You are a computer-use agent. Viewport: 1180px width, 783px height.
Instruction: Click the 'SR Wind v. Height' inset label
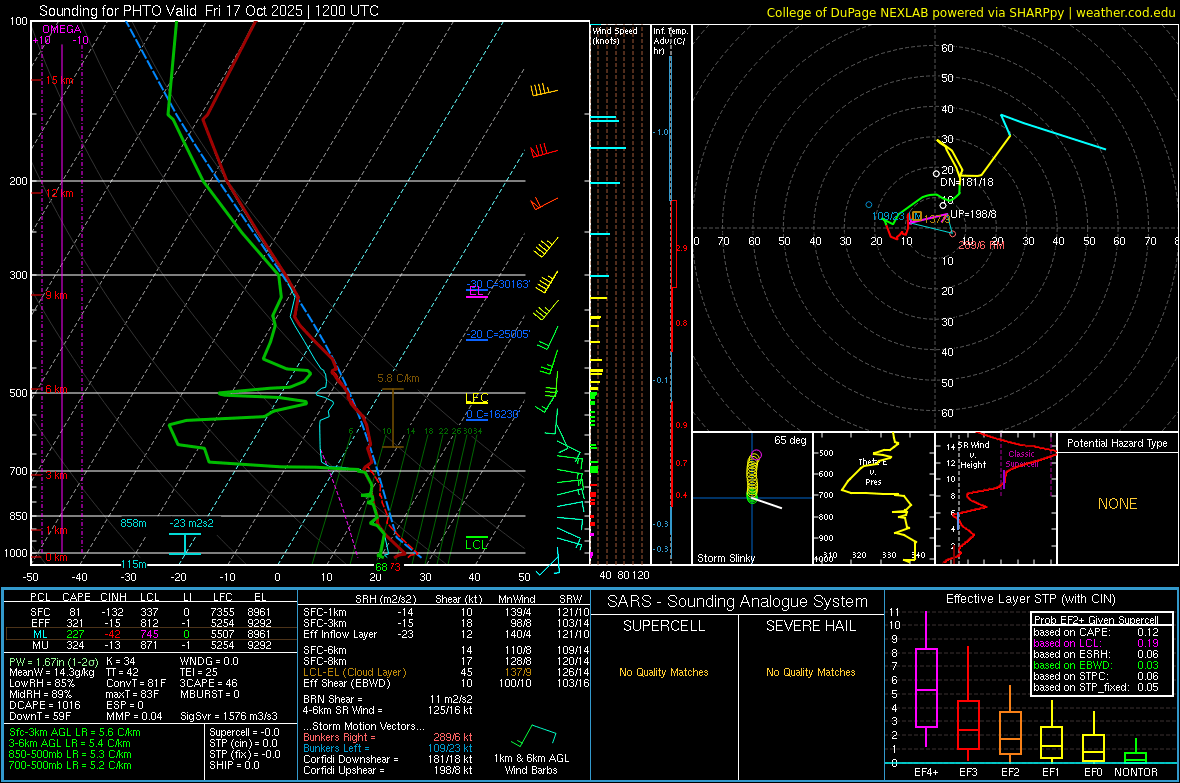973,455
